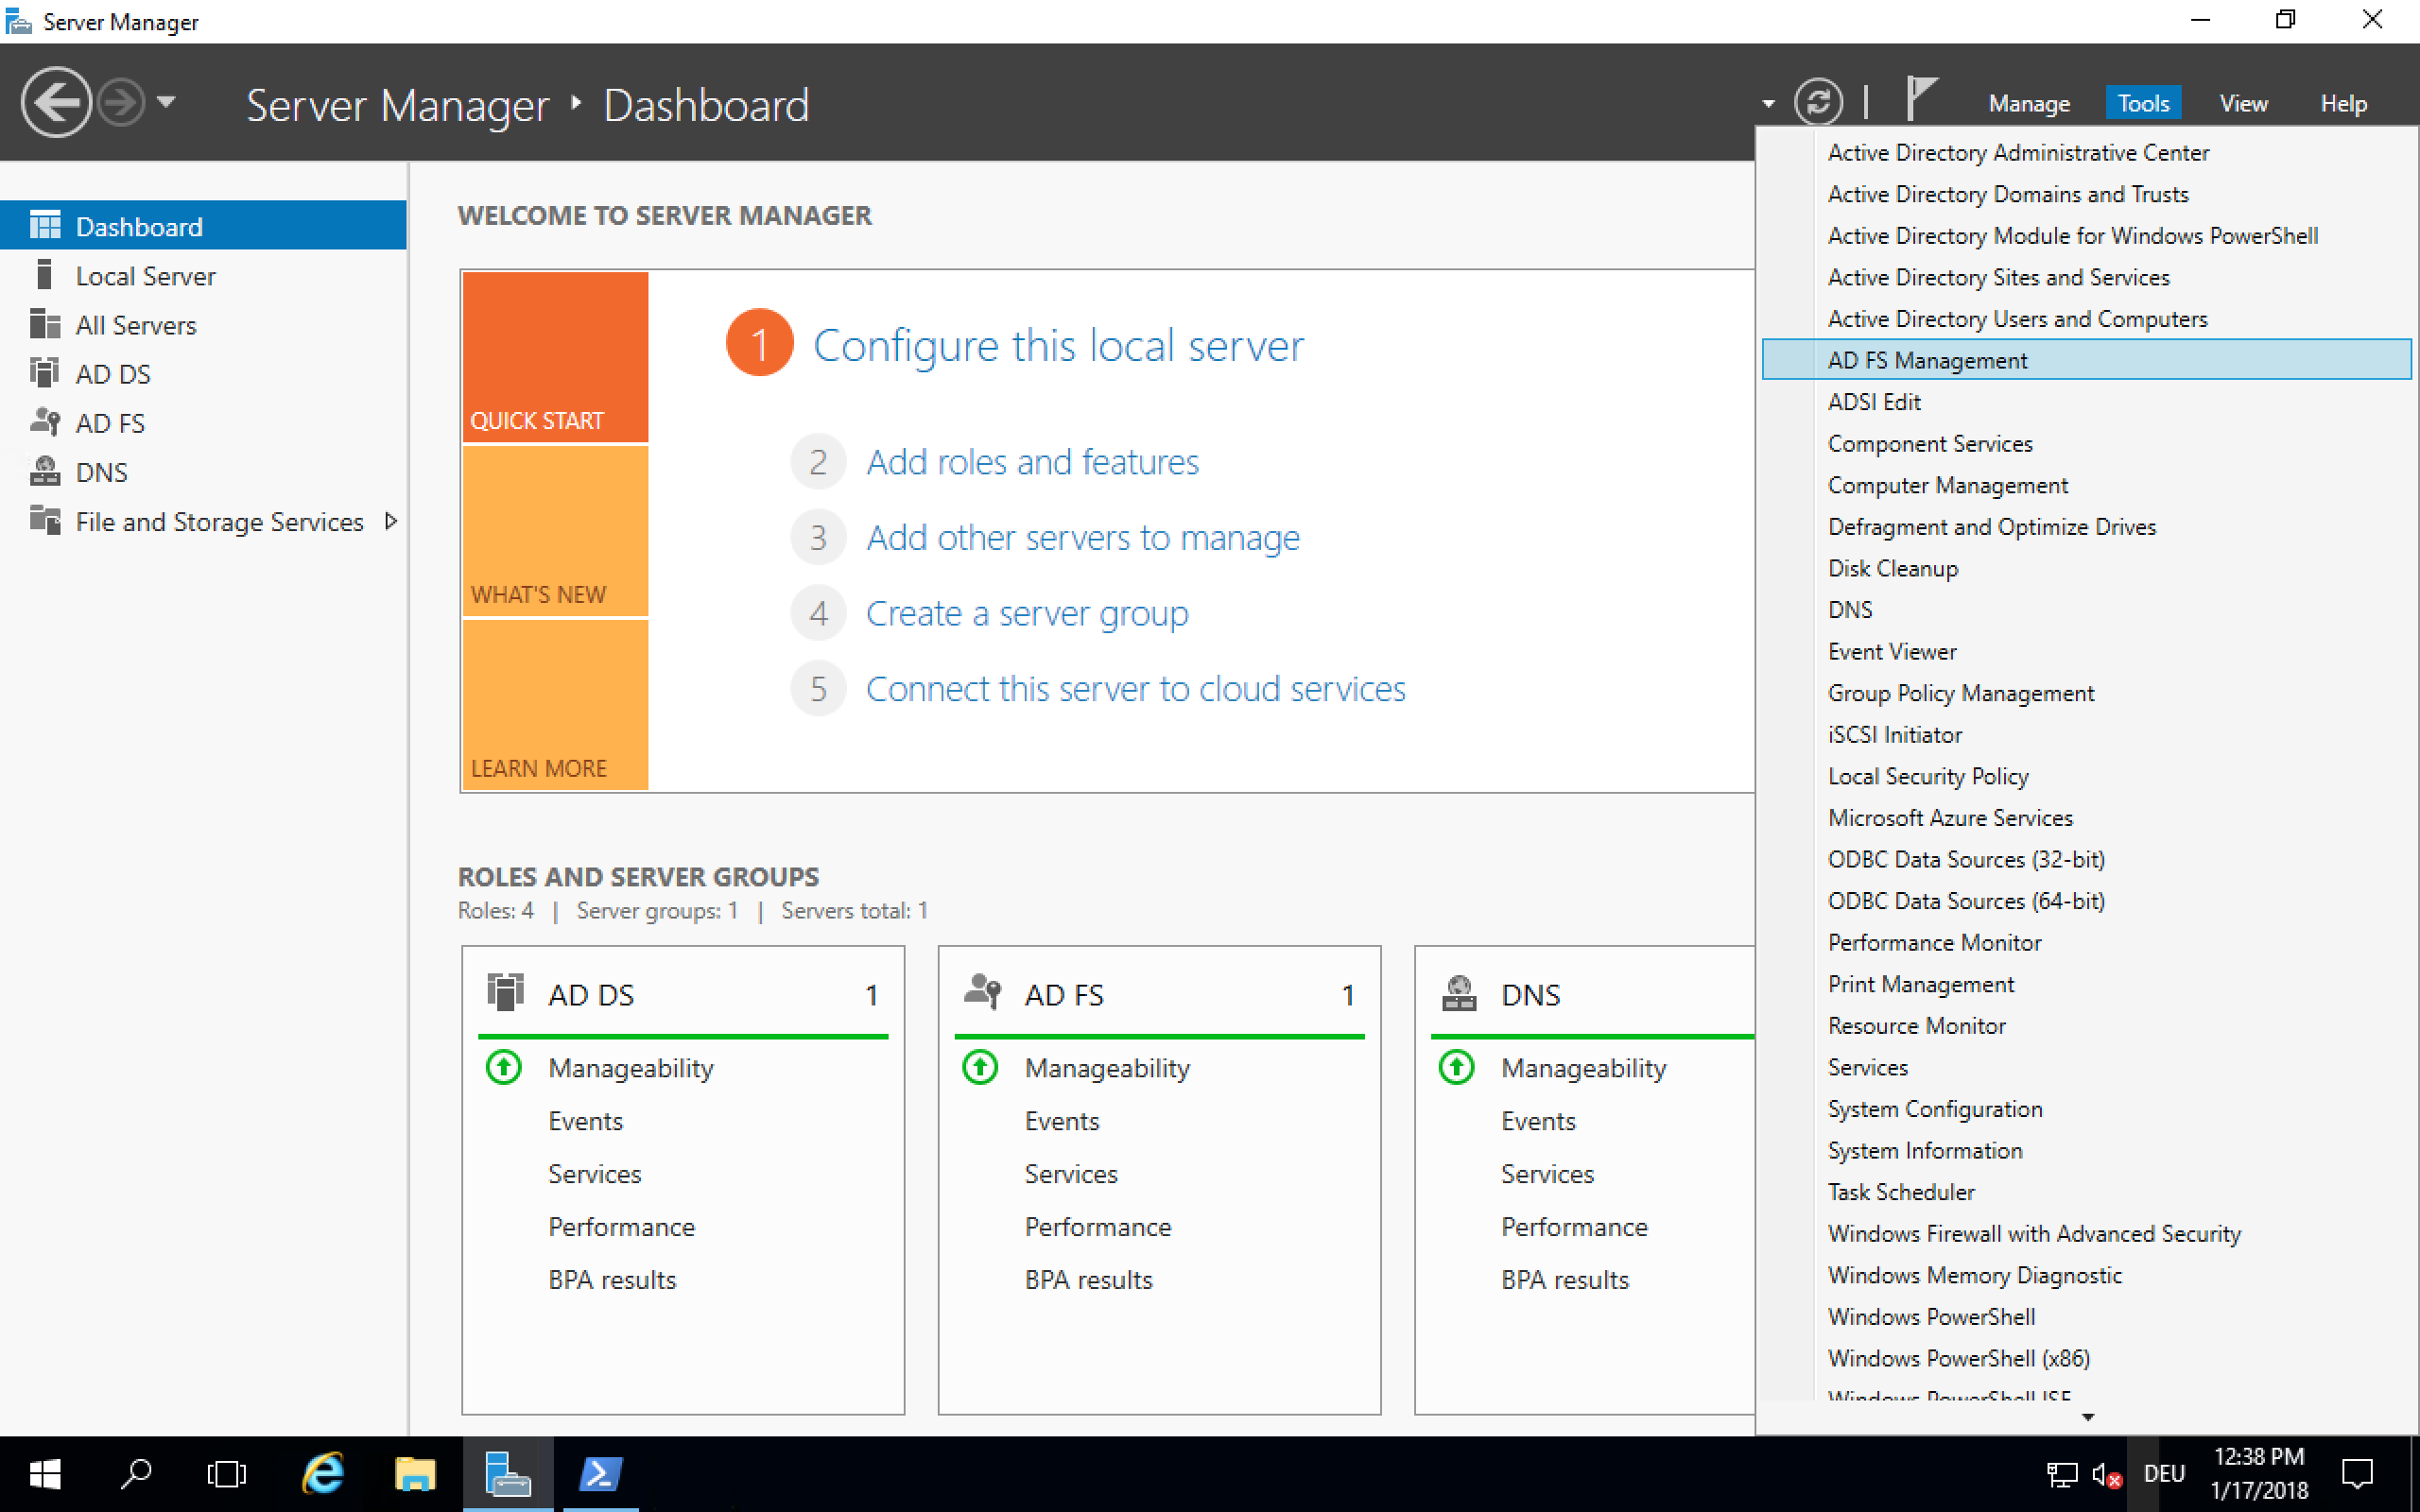This screenshot has width=2420, height=1512.
Task: Click the AD DS sidebar icon
Action: [44, 373]
